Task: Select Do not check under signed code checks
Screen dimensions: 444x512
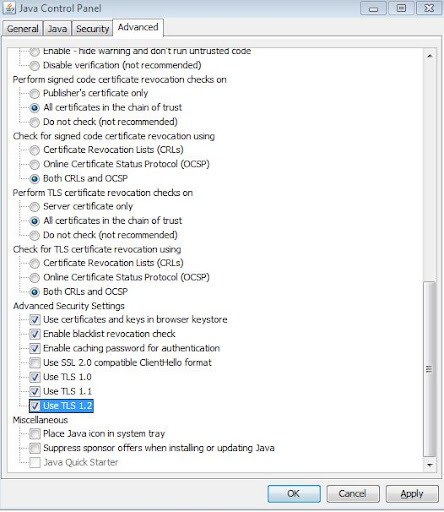Action: click(x=34, y=122)
